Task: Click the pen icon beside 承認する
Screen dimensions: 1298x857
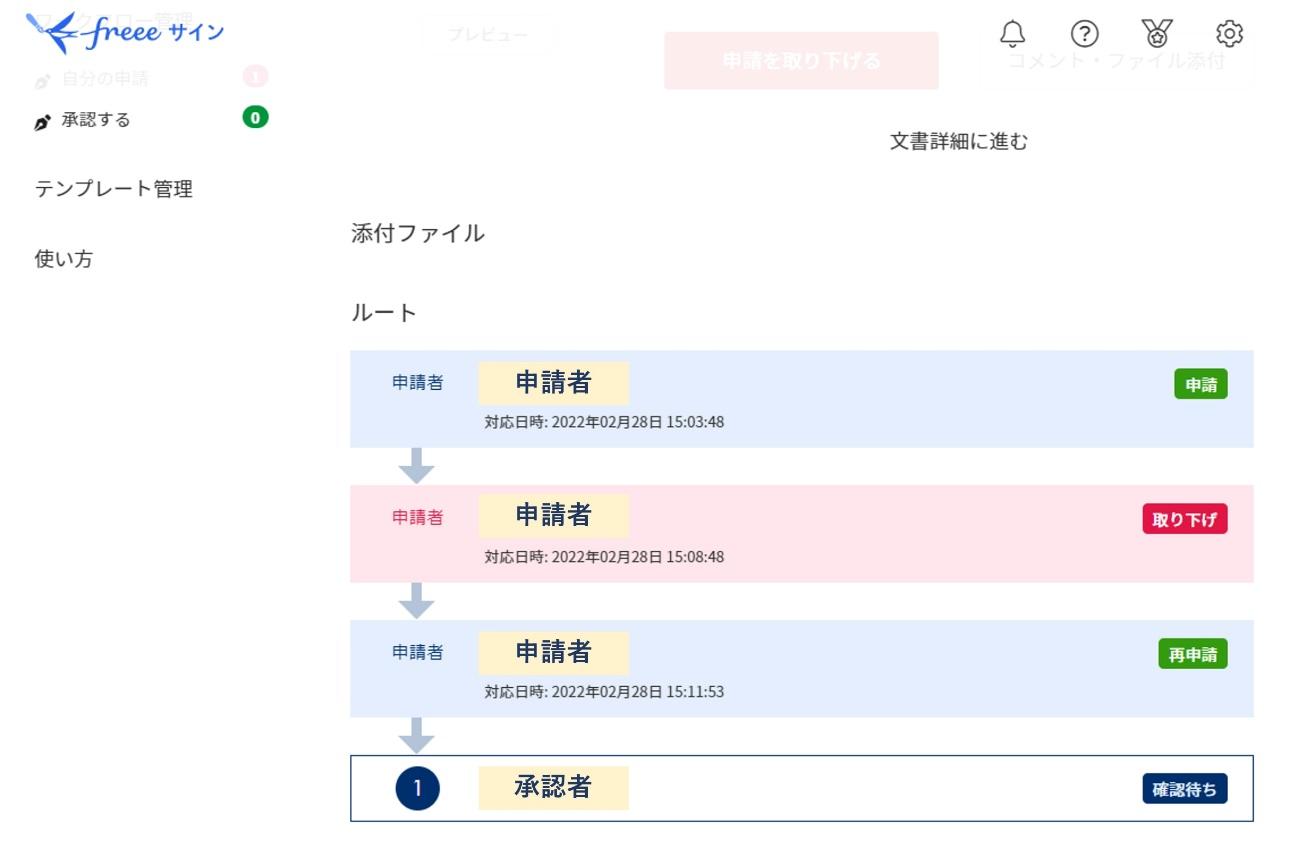Action: tap(42, 121)
